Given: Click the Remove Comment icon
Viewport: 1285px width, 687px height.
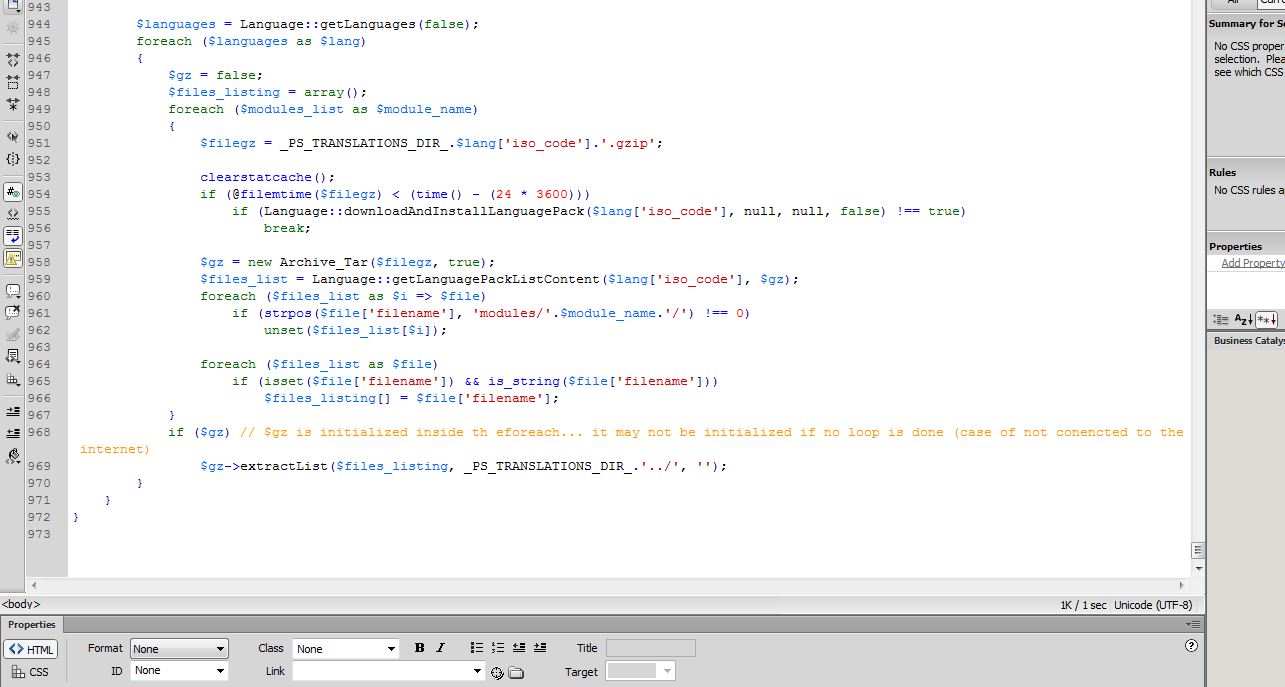Looking at the screenshot, I should (13, 313).
